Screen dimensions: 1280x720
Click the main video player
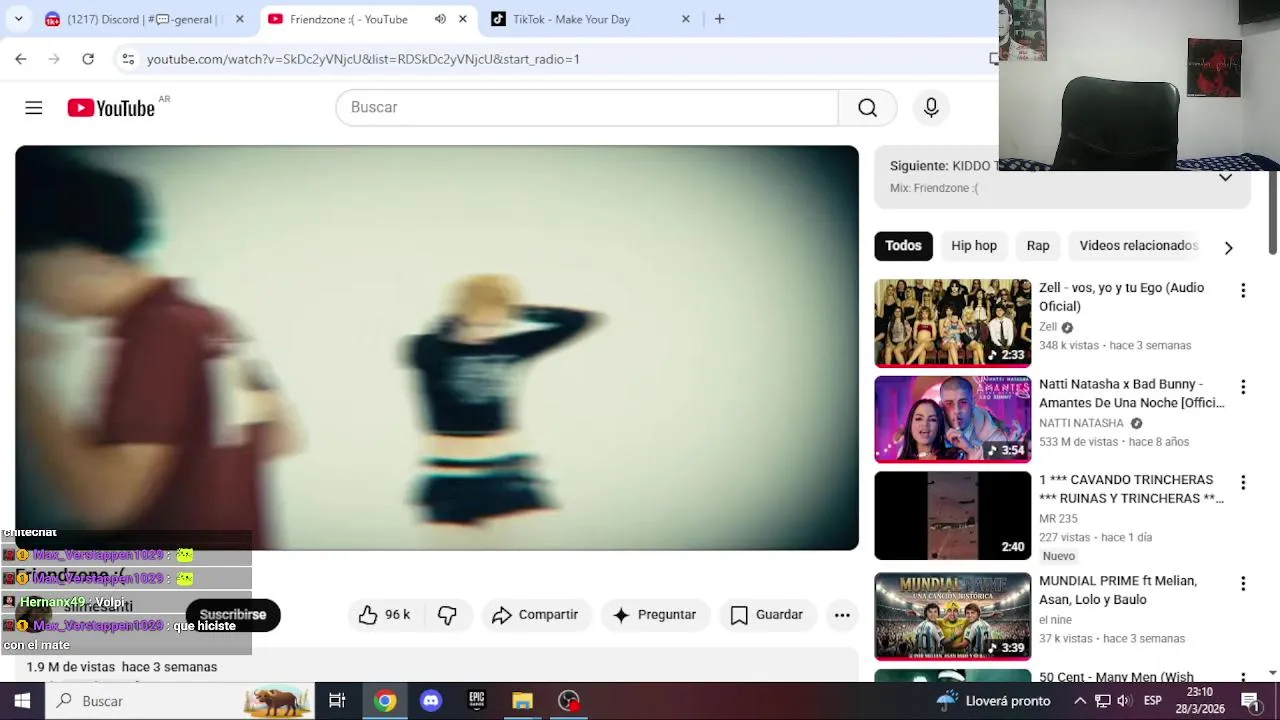coord(437,348)
